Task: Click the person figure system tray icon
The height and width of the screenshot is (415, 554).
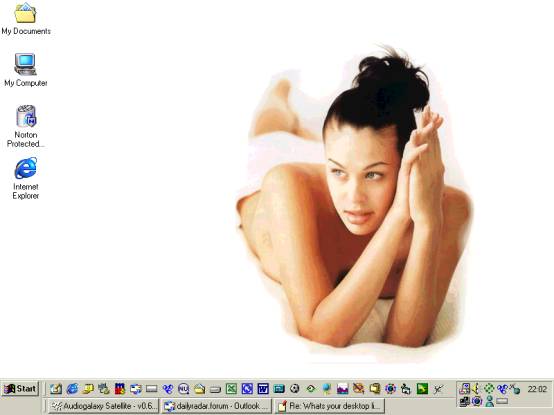Action: coord(489,401)
